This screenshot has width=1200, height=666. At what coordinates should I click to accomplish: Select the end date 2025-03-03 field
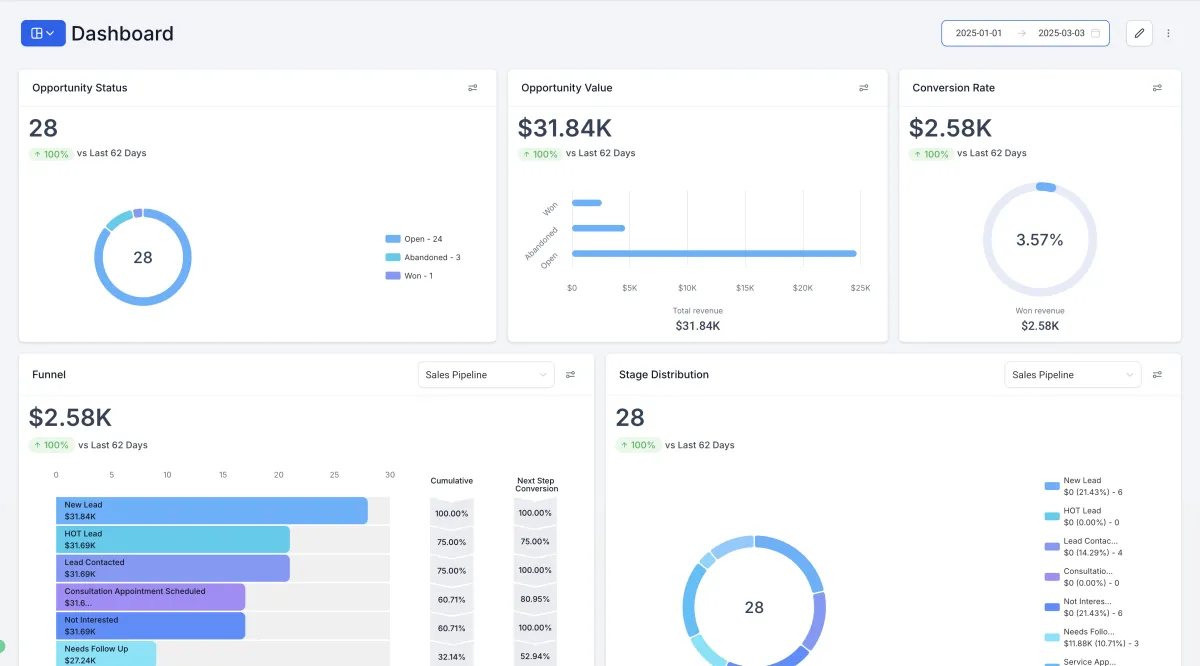tap(1061, 33)
